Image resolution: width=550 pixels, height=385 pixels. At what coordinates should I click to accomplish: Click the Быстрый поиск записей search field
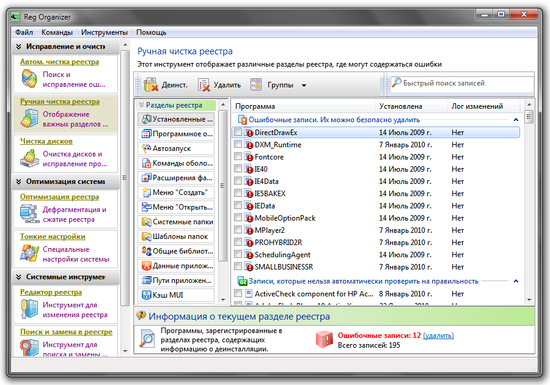[x=462, y=83]
